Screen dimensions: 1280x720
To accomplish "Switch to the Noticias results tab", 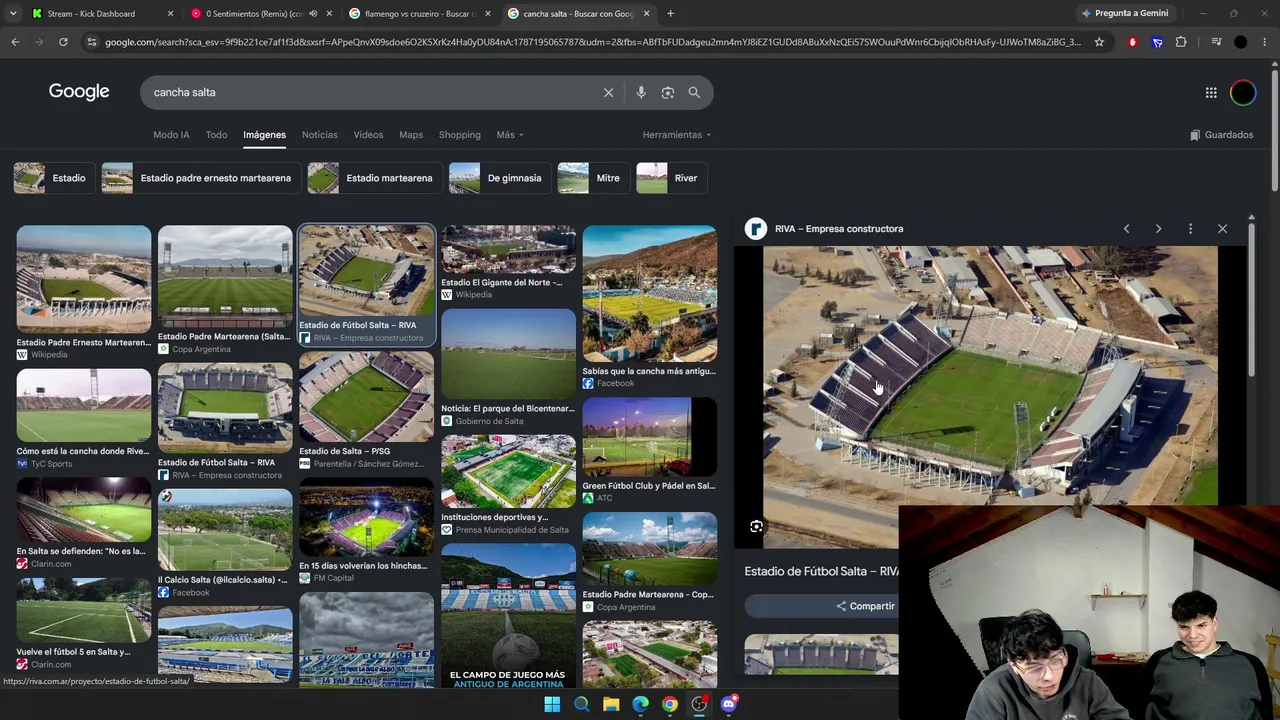I will coord(320,135).
